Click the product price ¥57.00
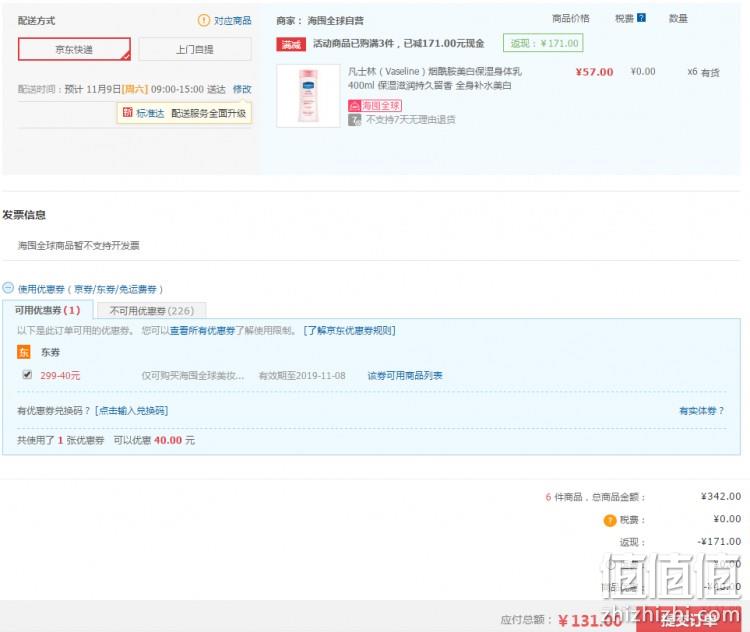 click(x=594, y=72)
